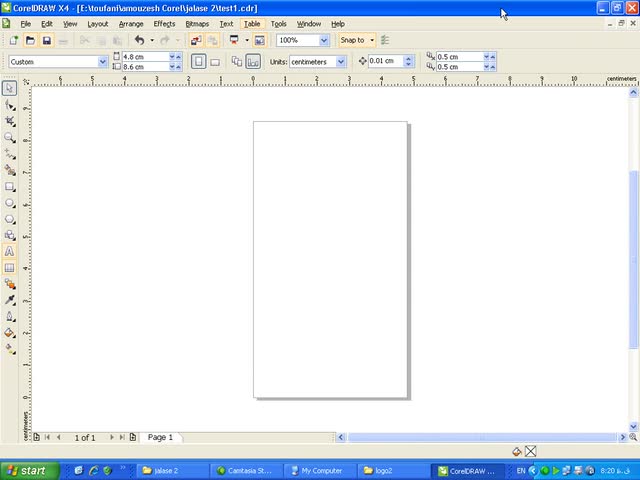This screenshot has height=480, width=640.
Task: Click the Export icon
Action: click(212, 40)
